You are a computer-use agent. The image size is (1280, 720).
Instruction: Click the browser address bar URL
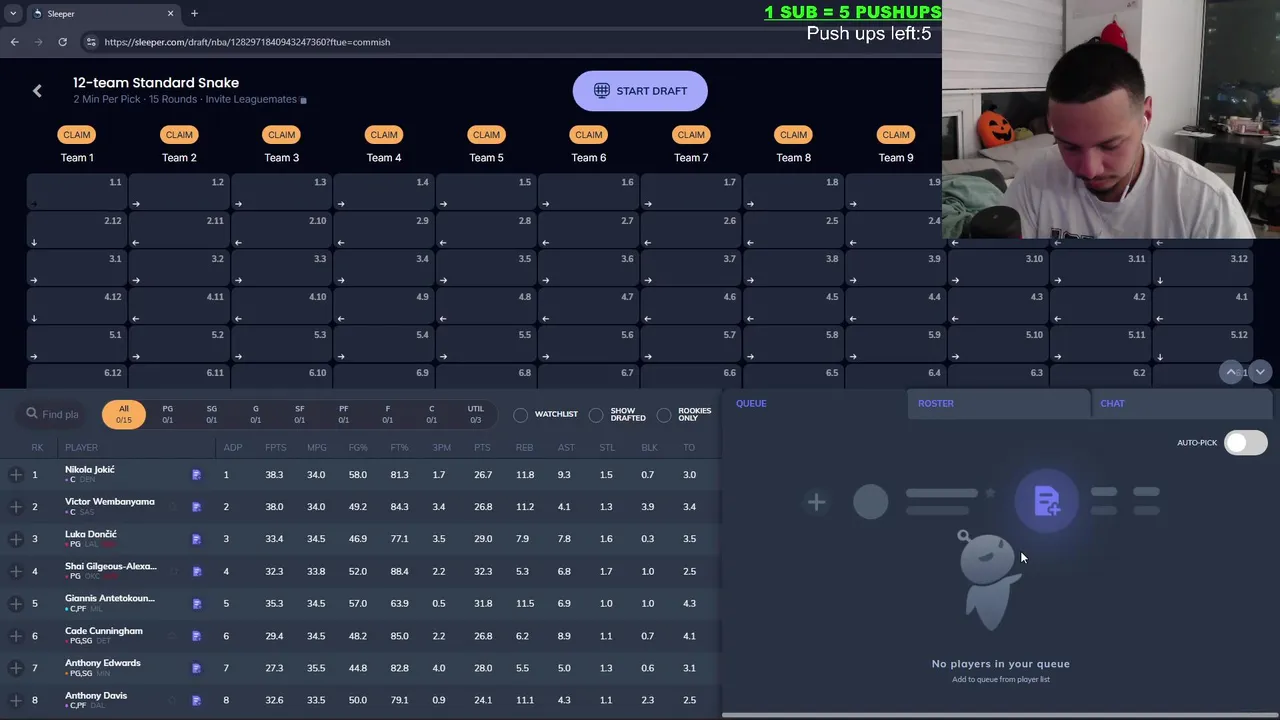pos(247,42)
